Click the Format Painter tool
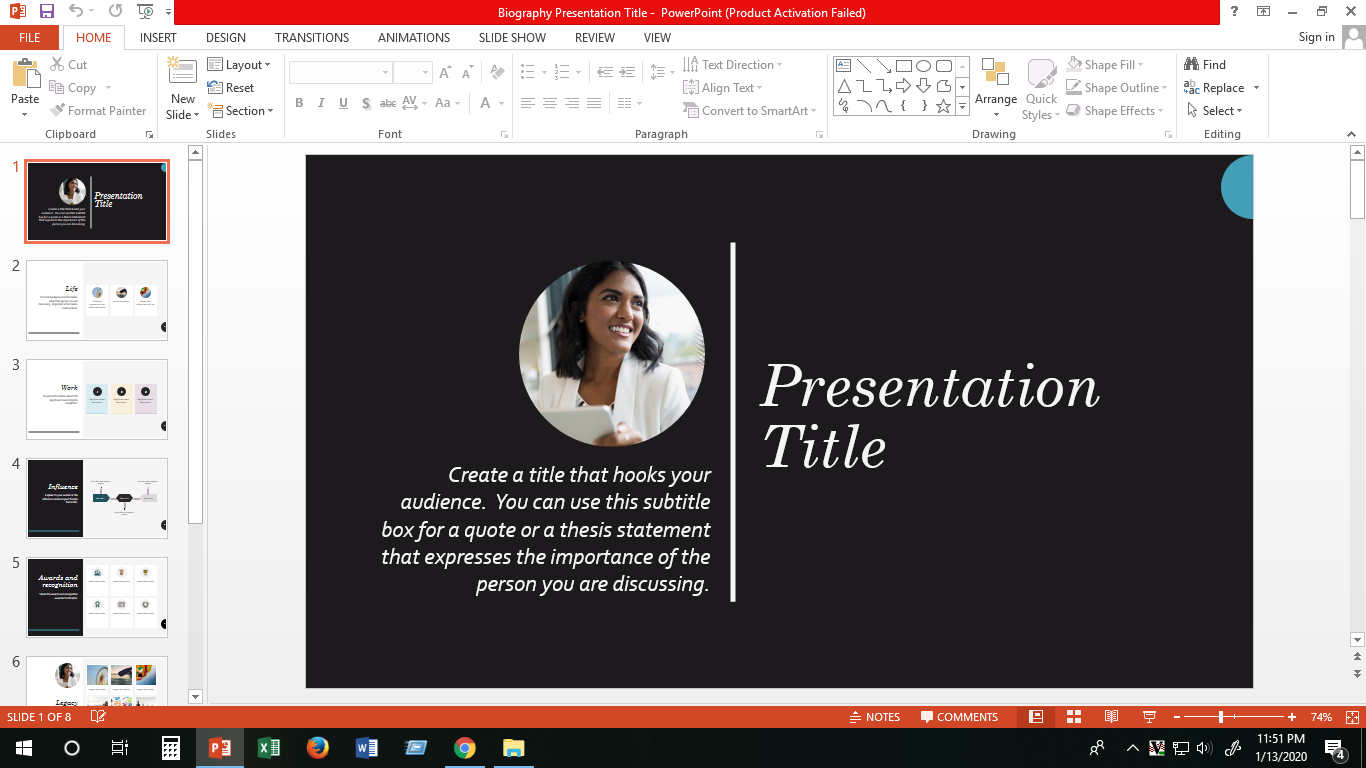Image resolution: width=1366 pixels, height=768 pixels. click(97, 111)
